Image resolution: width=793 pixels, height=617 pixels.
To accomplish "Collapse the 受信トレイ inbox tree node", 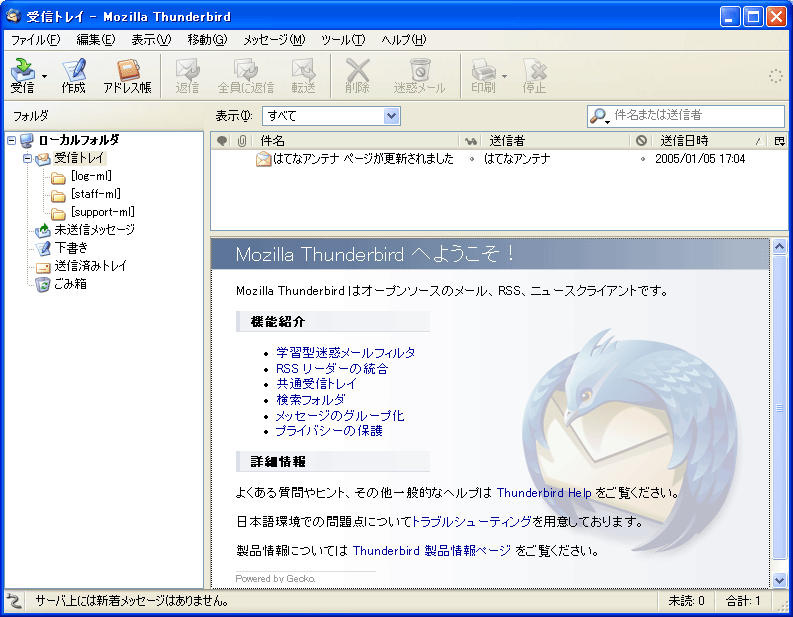I will pyautogui.click(x=28, y=158).
